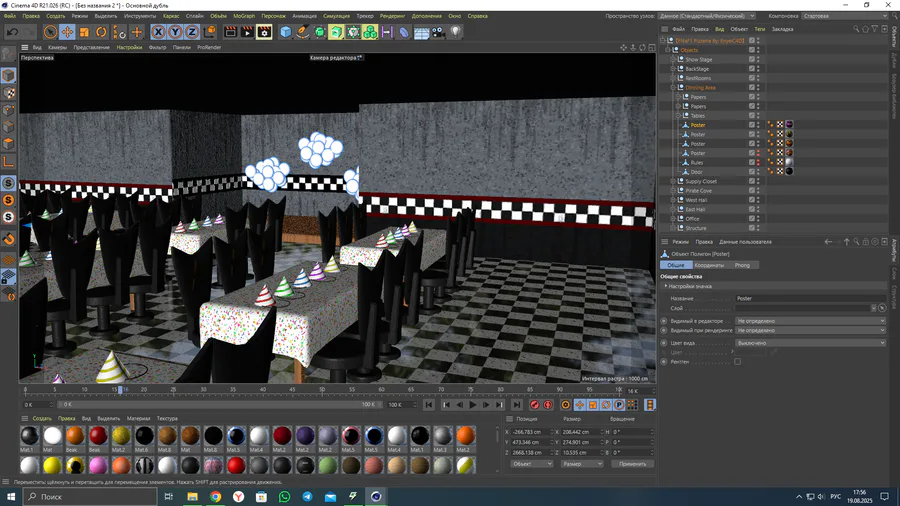Viewport: 900px width, 506px height.
Task: Select the red Beak material sphere
Action: (x=98, y=436)
